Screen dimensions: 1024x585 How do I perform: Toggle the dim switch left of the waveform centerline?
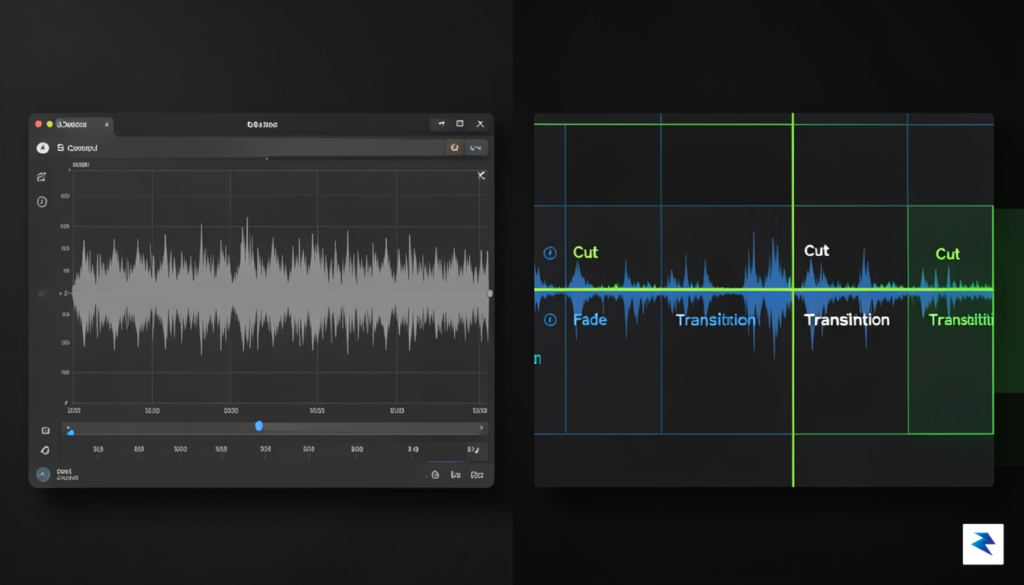tap(43, 293)
